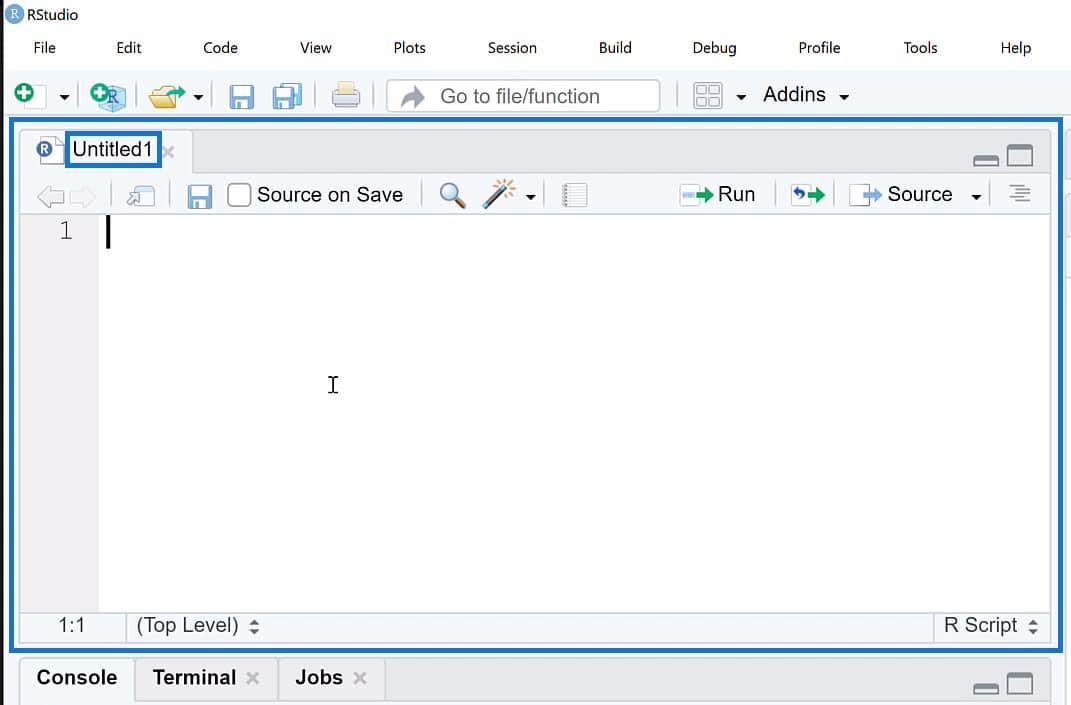Open the (Top Level) scope selector
This screenshot has width=1071, height=705.
[198, 626]
